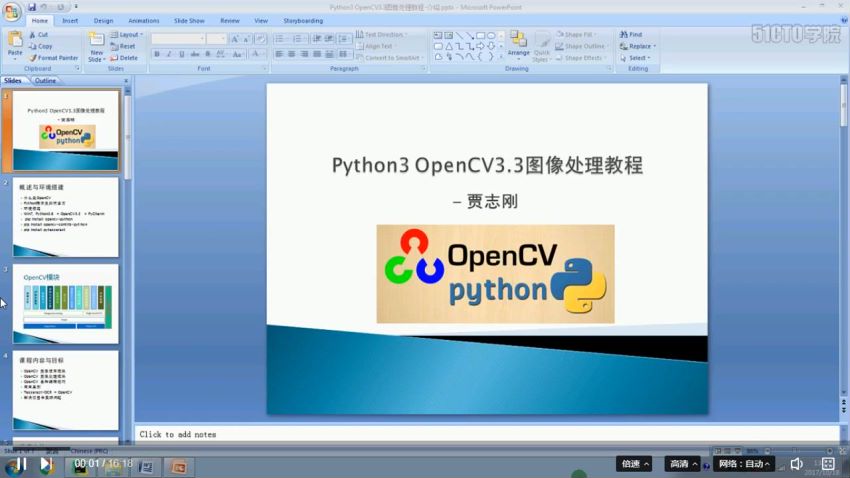
Task: Select the right arrow shape in the gallery
Action: click(480, 47)
